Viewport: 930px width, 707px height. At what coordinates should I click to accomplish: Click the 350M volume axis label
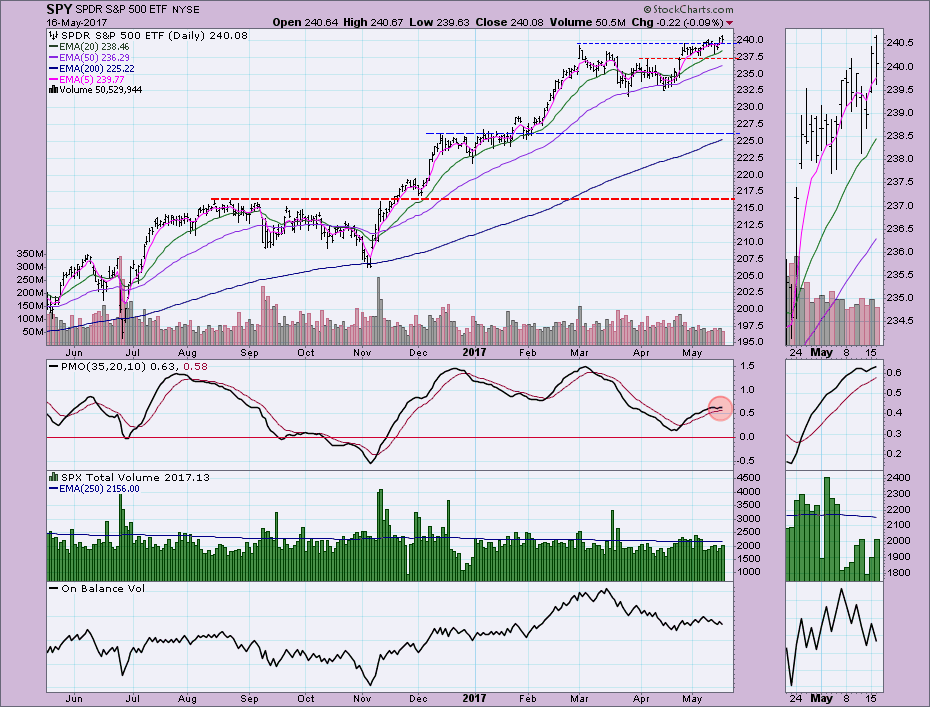pos(30,254)
